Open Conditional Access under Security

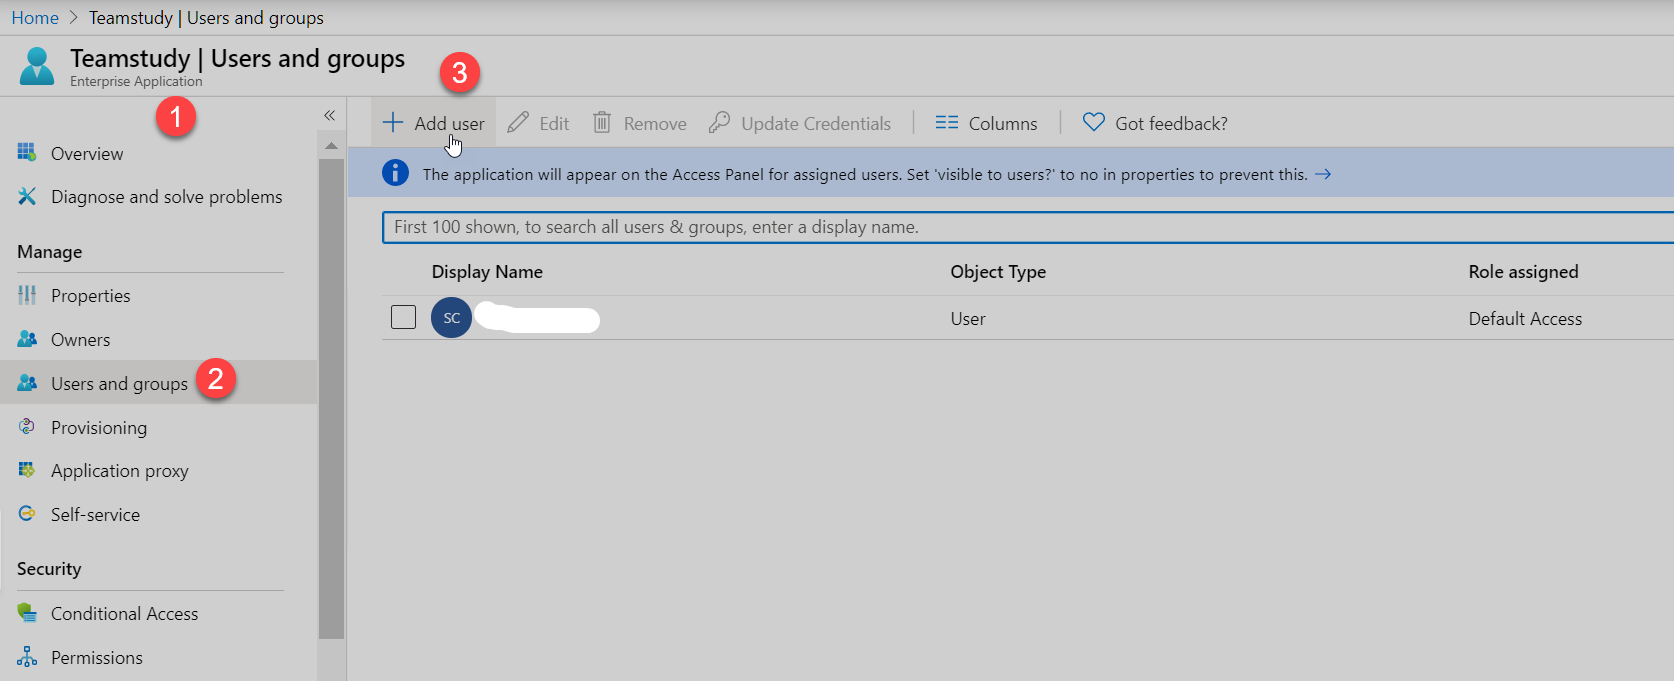pos(124,614)
